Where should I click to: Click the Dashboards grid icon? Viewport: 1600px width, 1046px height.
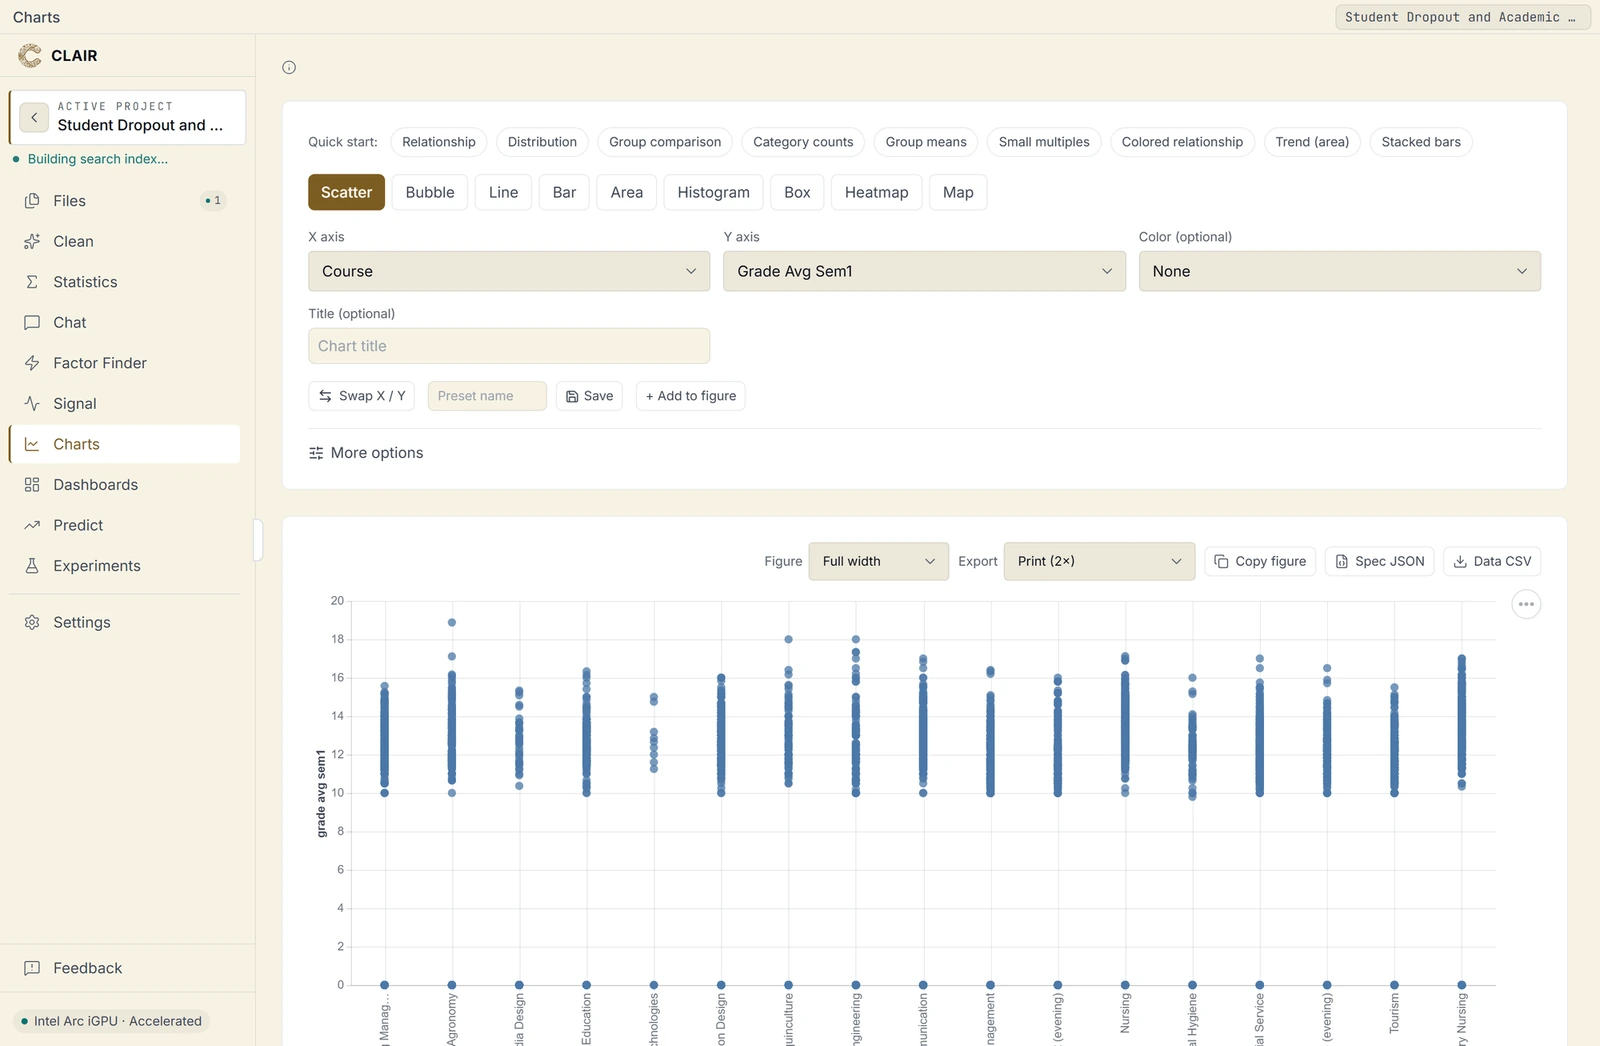[x=32, y=485]
